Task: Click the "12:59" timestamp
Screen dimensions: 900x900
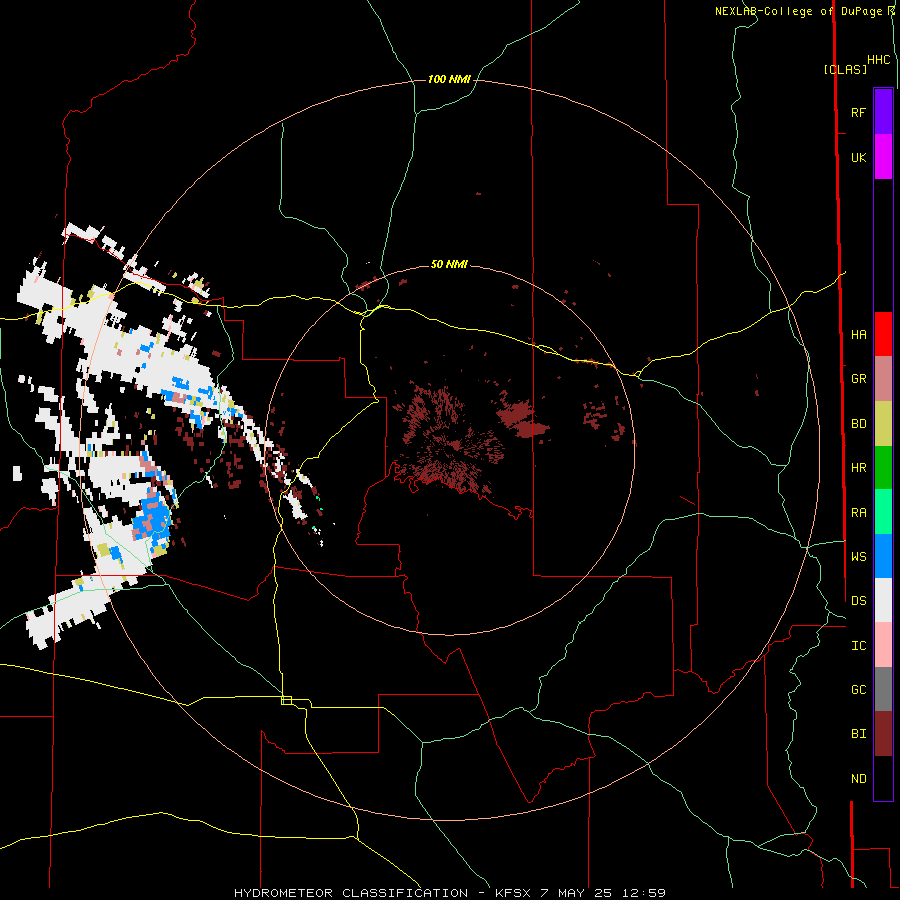Action: (x=644, y=893)
